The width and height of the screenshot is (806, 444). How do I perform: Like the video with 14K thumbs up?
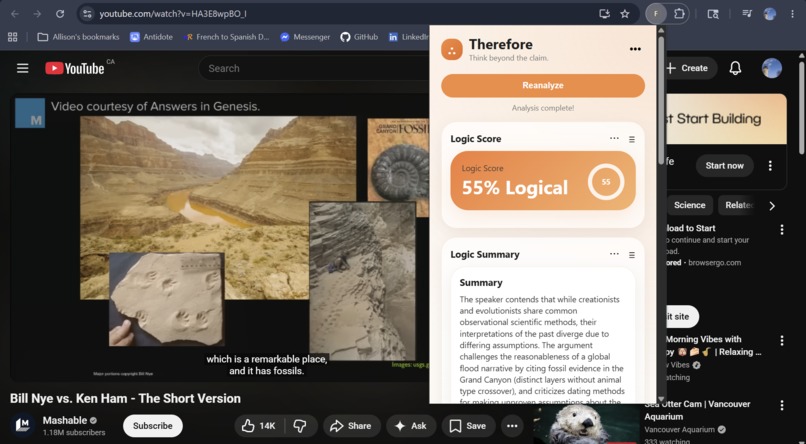click(x=259, y=426)
